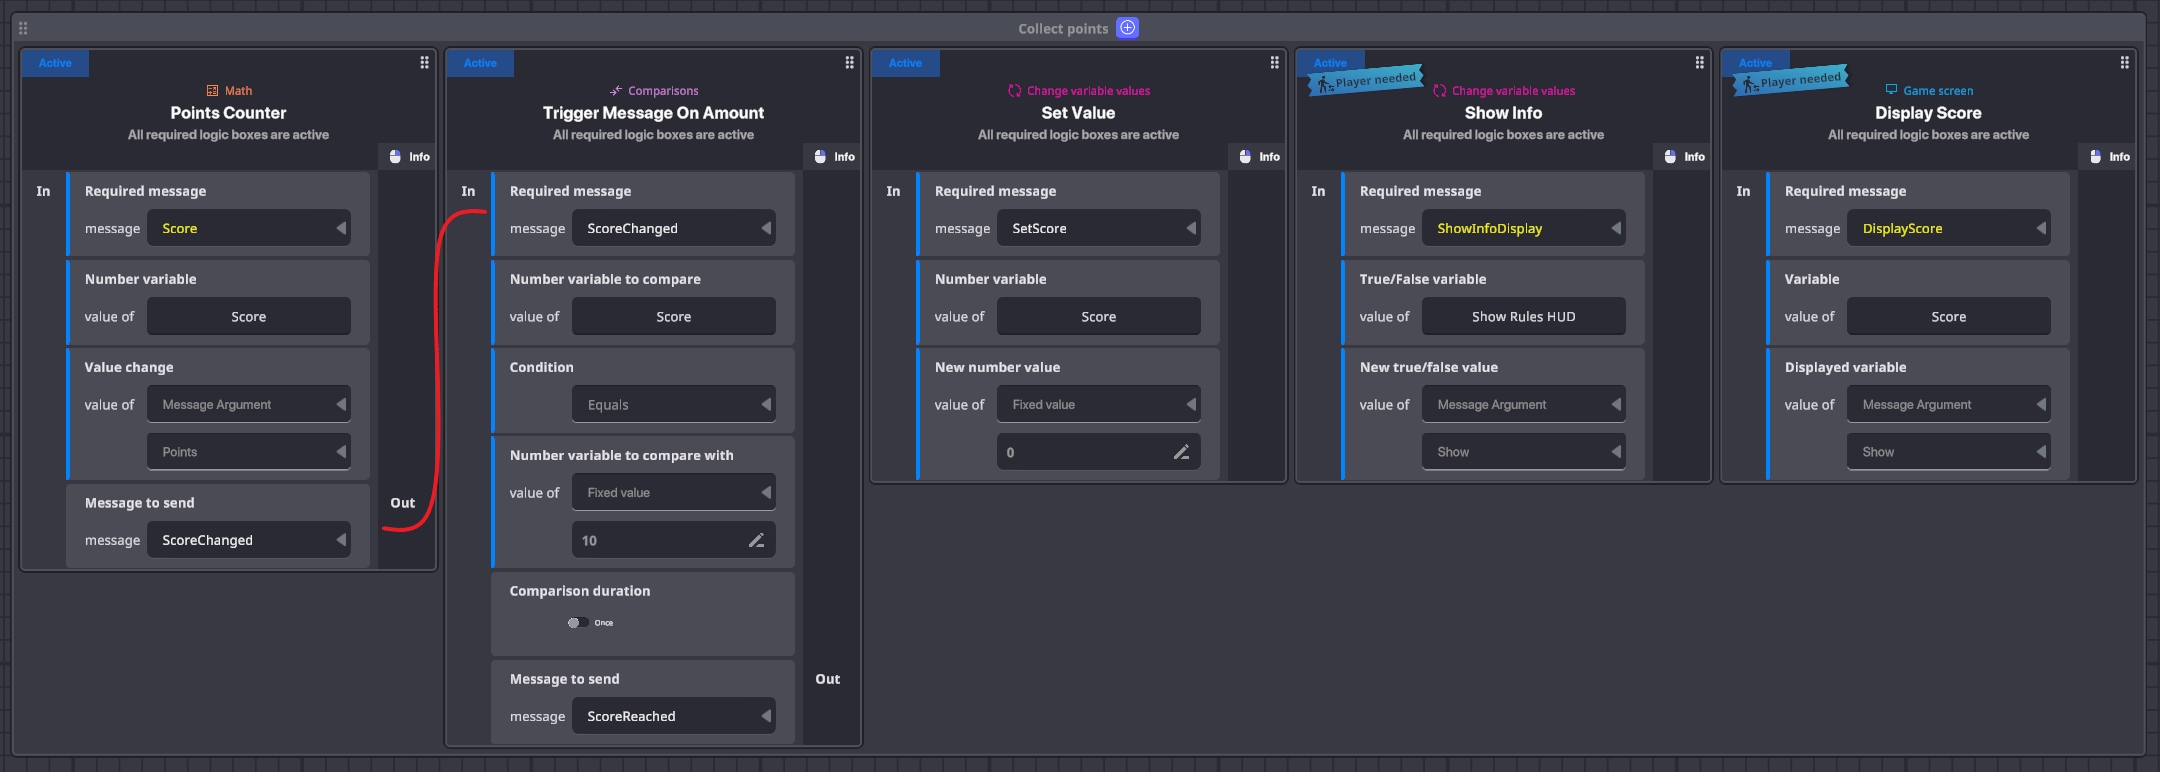Open the Points Counter box grip menu

point(424,63)
